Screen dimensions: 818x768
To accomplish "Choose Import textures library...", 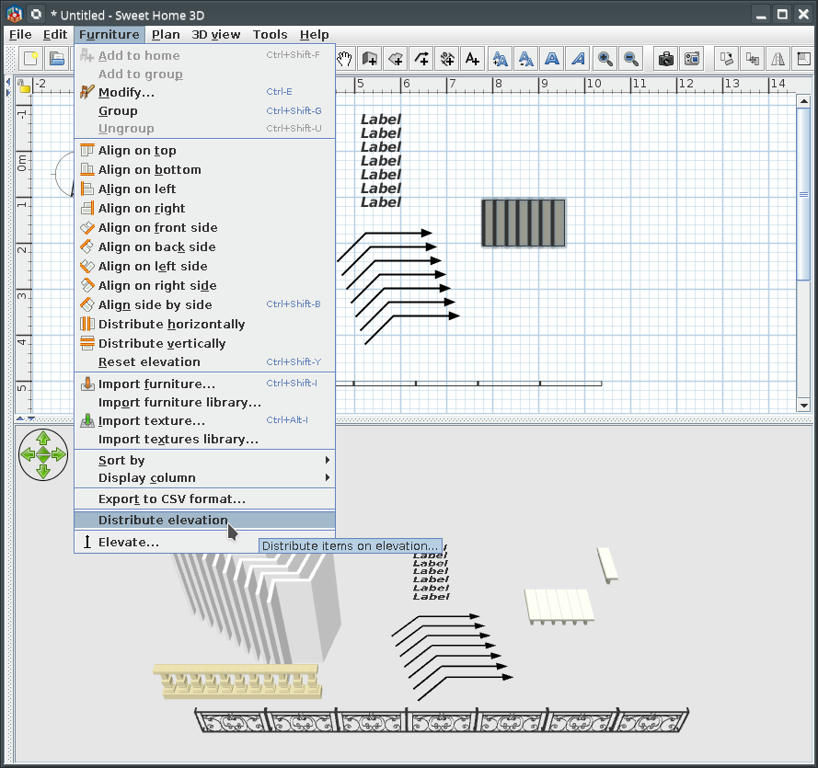I will pyautogui.click(x=204, y=439).
